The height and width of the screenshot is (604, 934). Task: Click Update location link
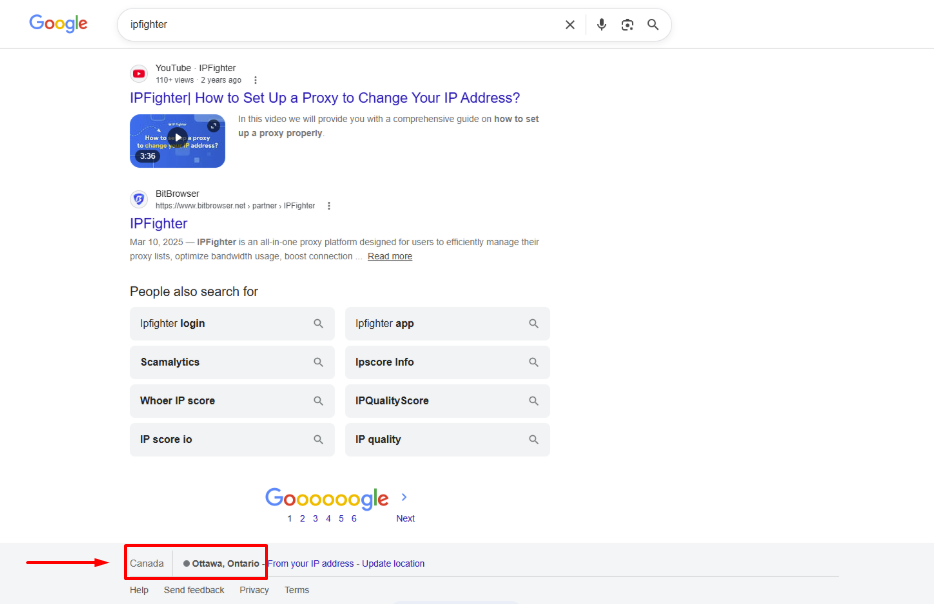click(x=393, y=563)
